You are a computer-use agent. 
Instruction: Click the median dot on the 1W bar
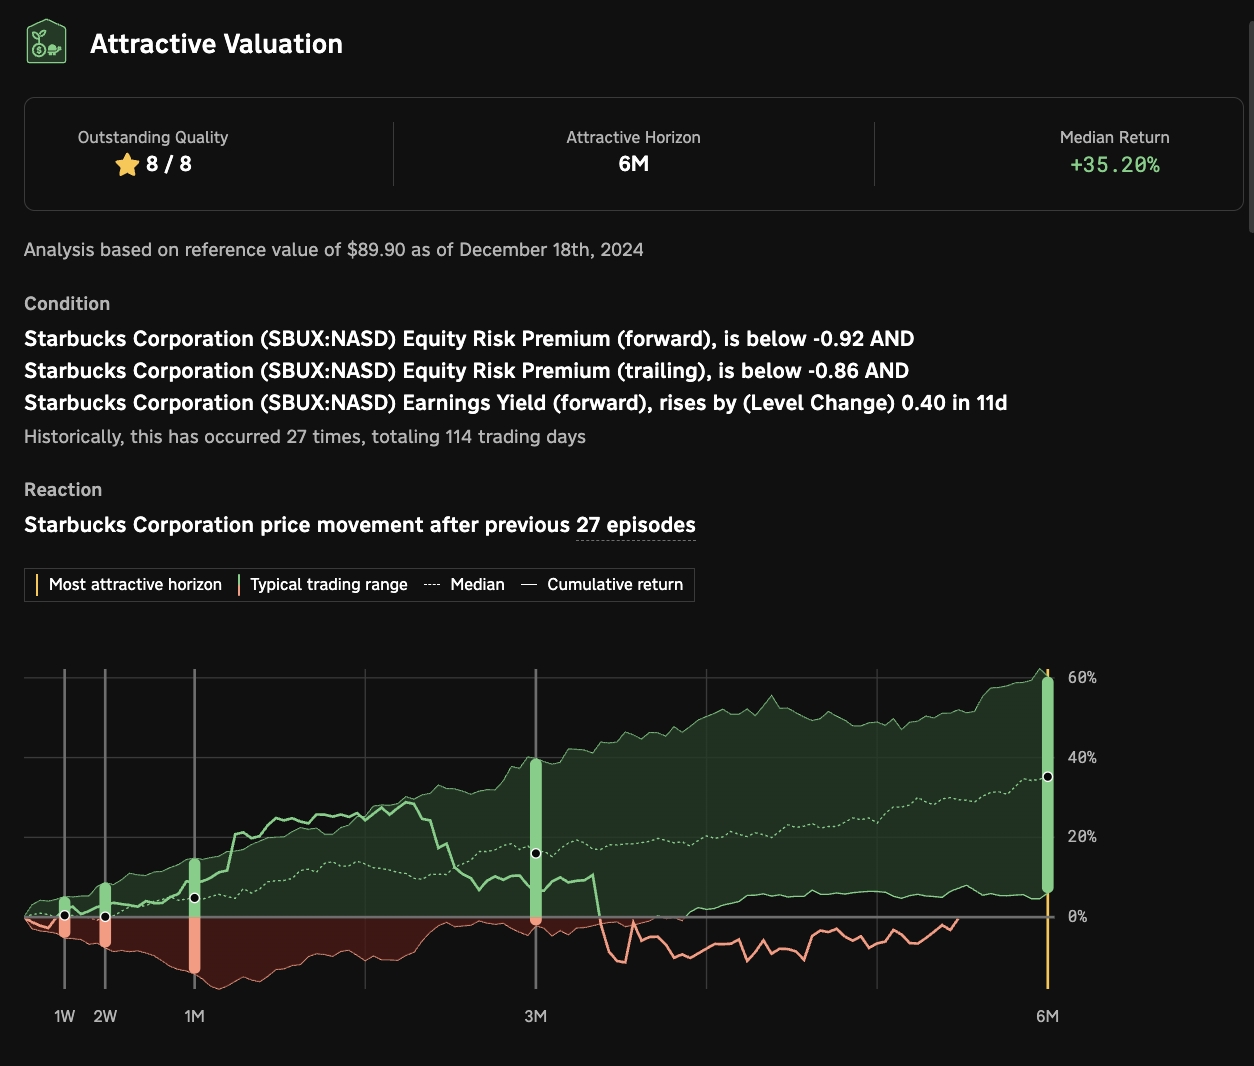[65, 915]
